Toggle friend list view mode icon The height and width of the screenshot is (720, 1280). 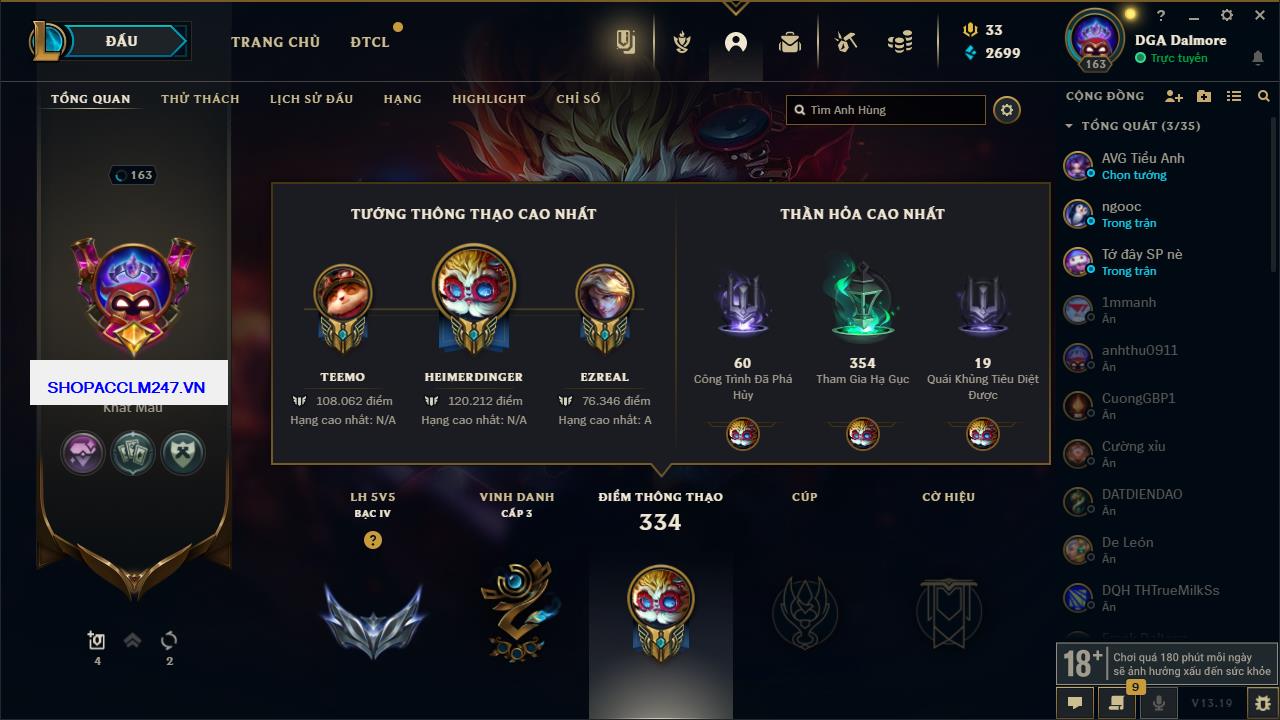tap(1234, 96)
